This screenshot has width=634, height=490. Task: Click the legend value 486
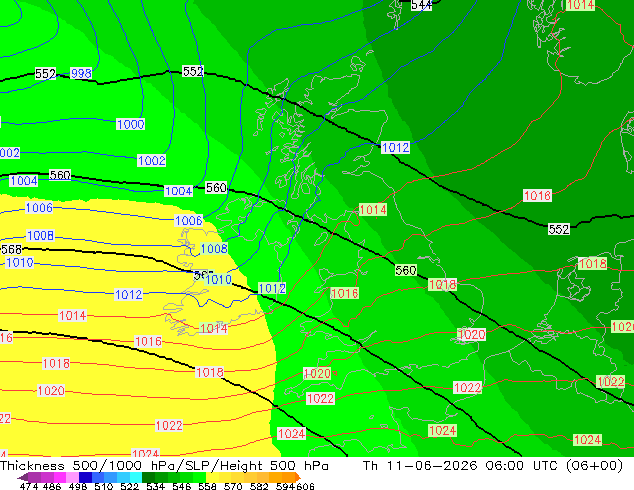(52, 486)
